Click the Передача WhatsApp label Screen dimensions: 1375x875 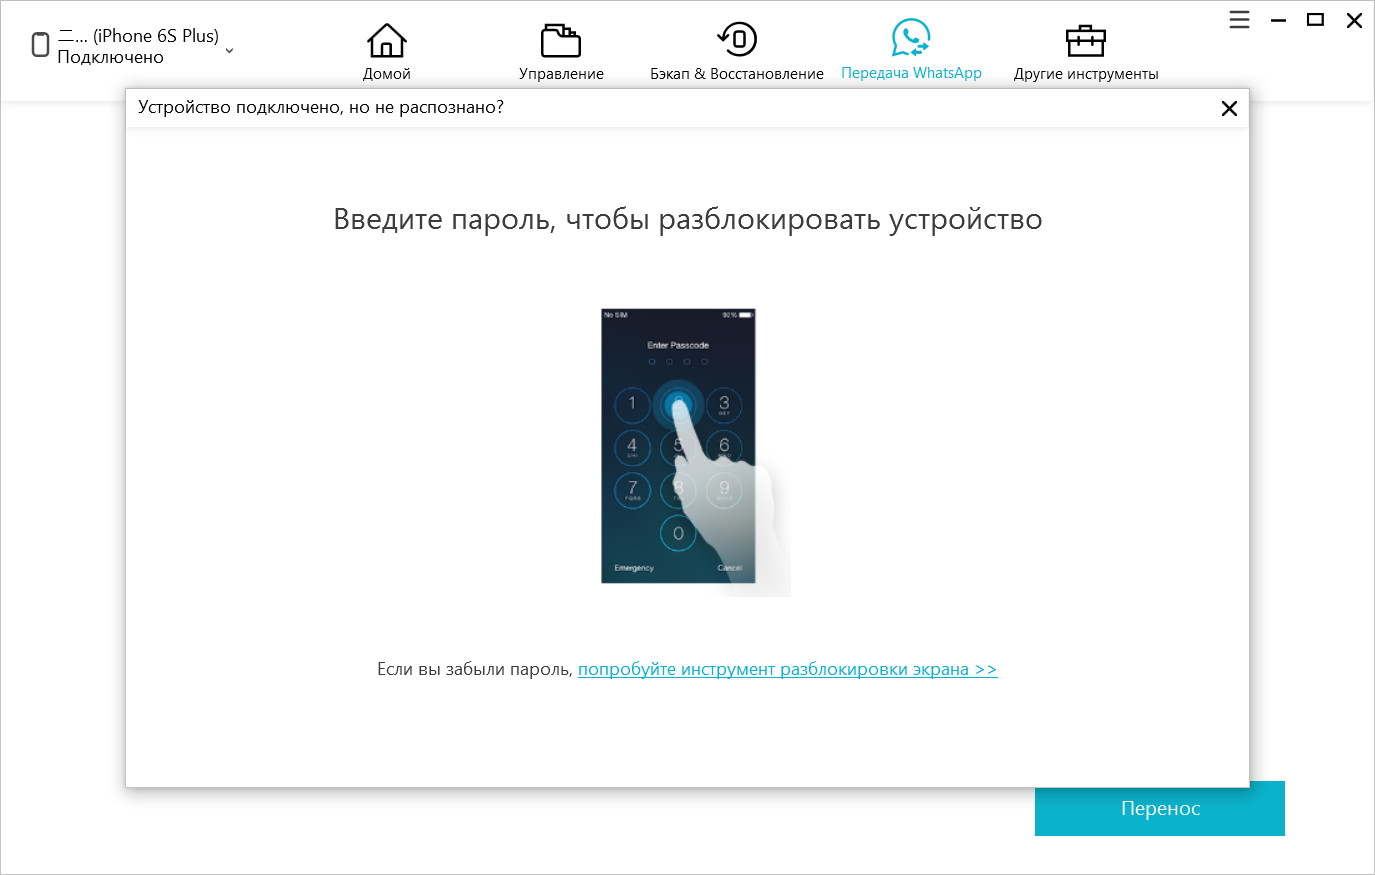coord(911,73)
